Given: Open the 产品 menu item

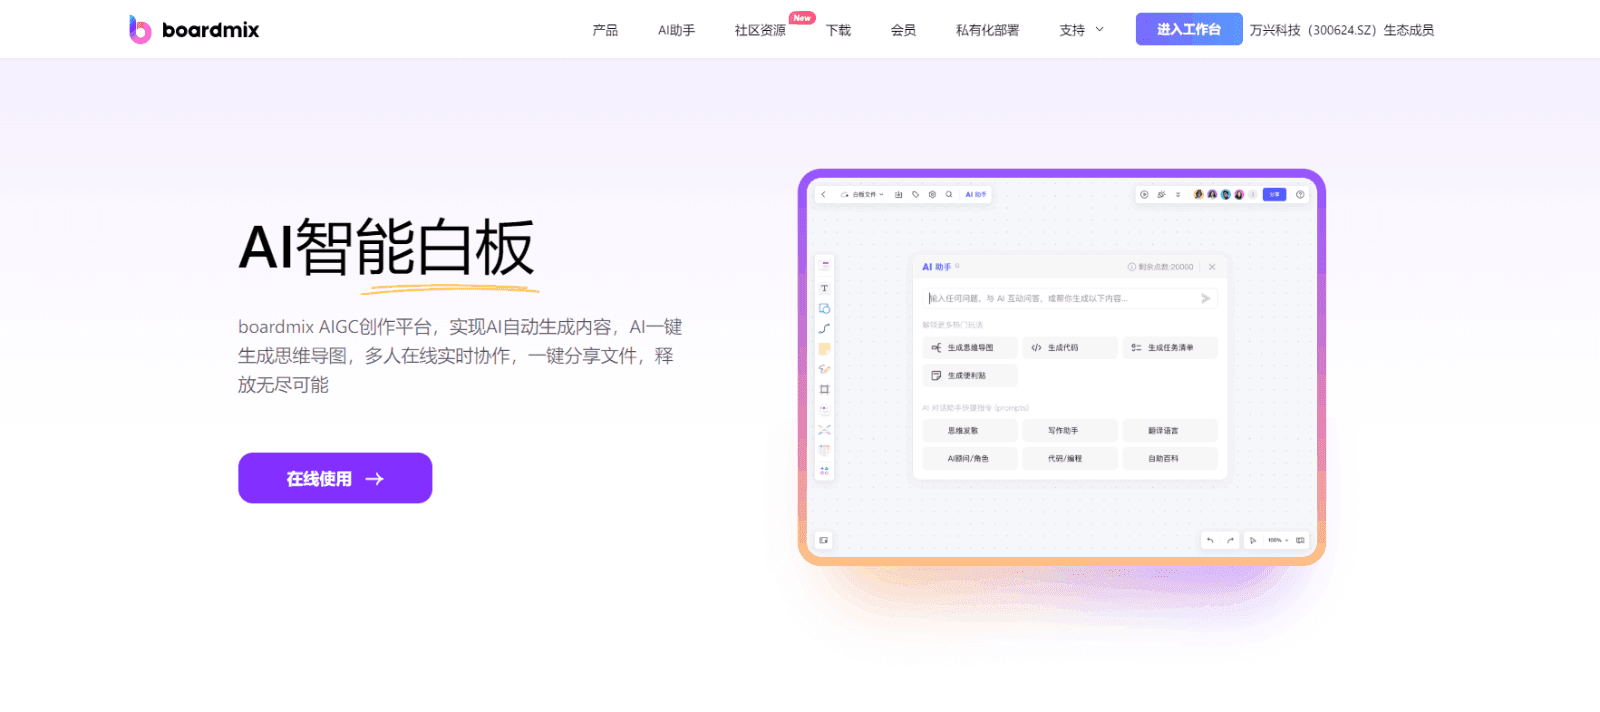Looking at the screenshot, I should tap(605, 30).
